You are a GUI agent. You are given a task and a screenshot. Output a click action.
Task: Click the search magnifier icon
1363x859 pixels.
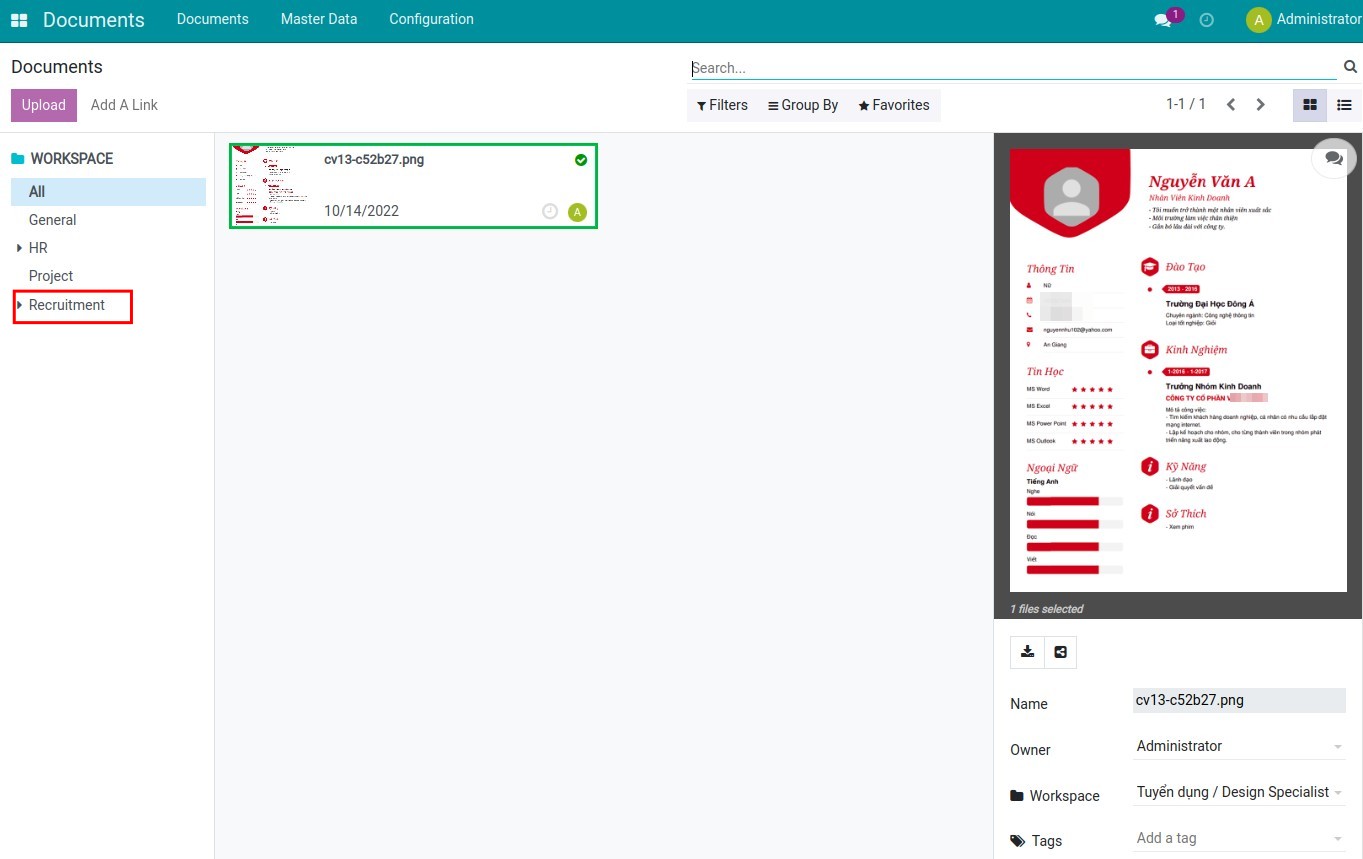(x=1350, y=67)
